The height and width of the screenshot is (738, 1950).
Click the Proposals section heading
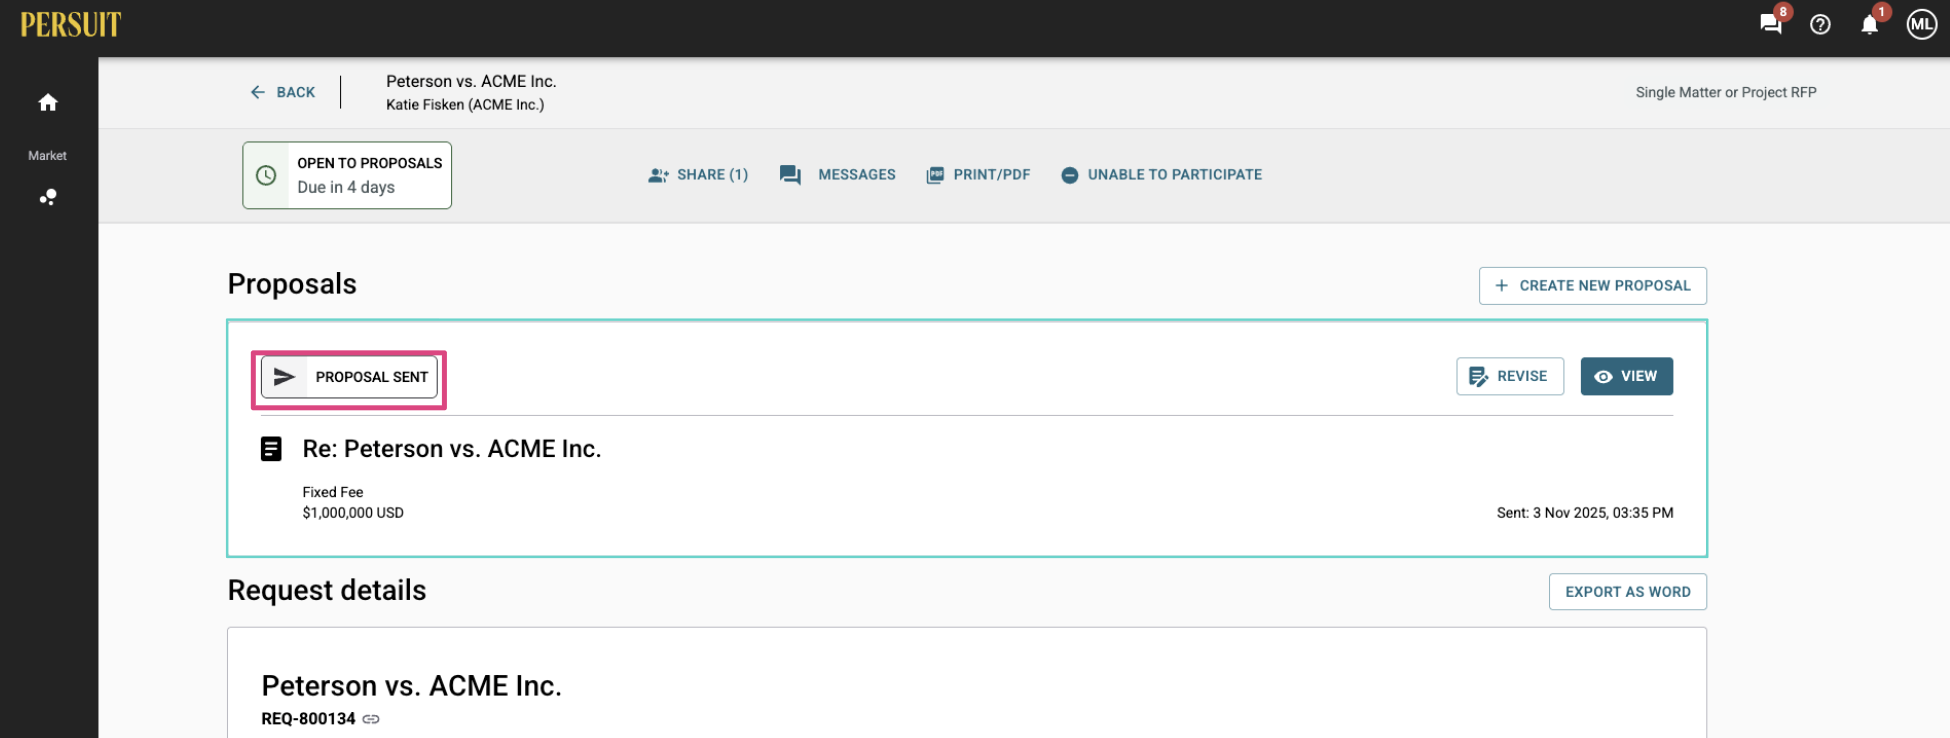click(292, 284)
